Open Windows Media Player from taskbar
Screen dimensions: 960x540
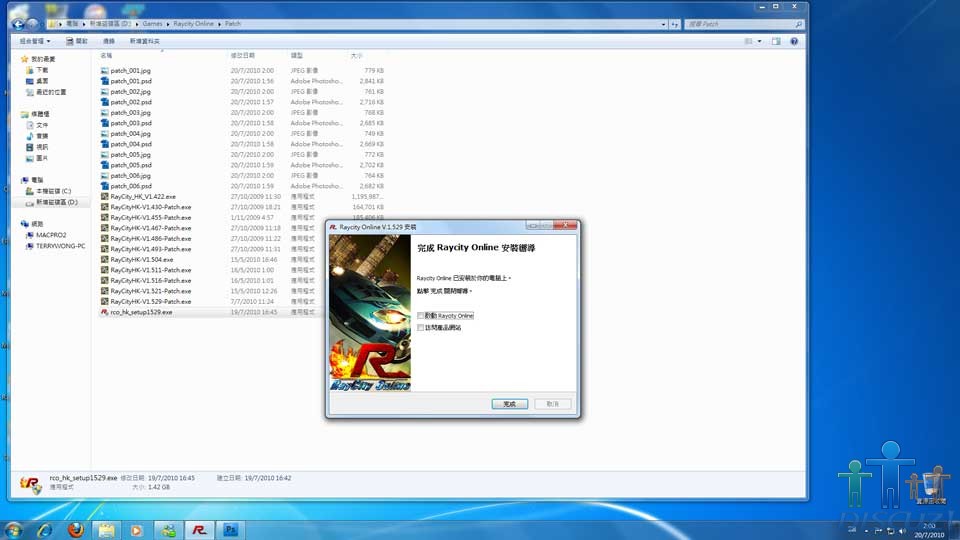(137, 530)
